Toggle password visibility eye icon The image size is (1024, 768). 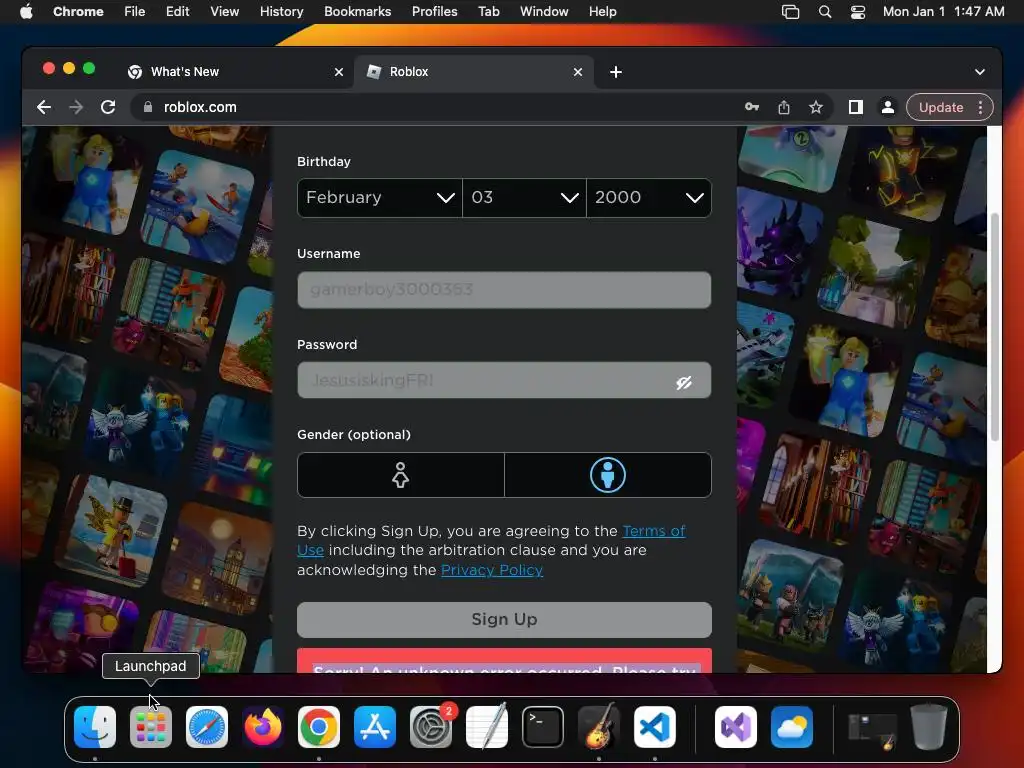click(x=683, y=382)
